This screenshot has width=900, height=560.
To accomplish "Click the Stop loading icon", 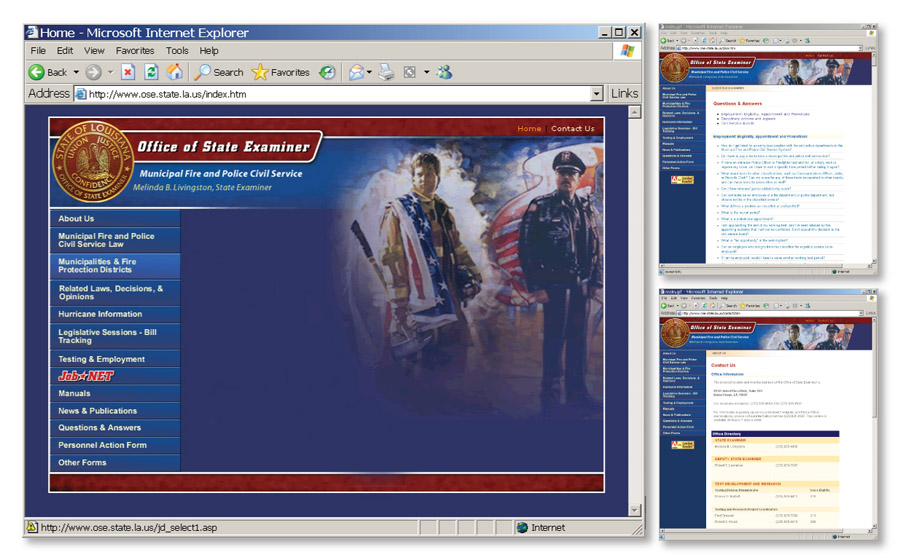I will point(128,72).
